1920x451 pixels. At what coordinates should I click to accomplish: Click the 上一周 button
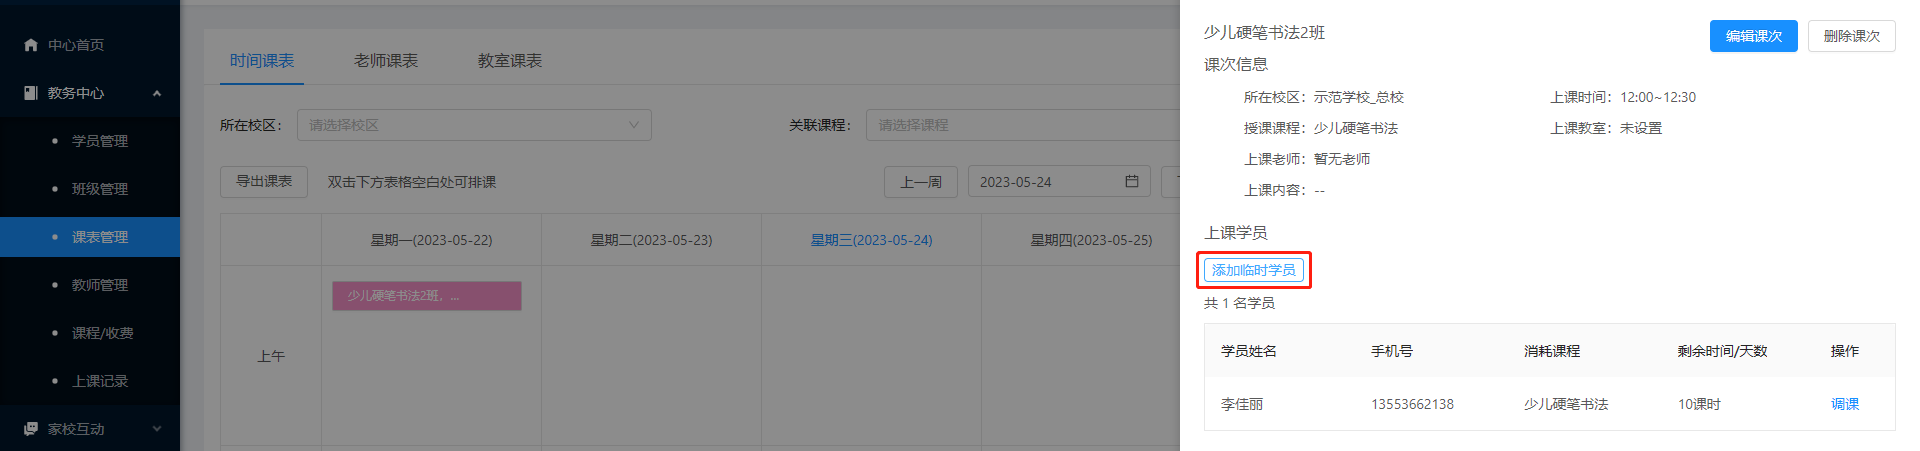[921, 182]
